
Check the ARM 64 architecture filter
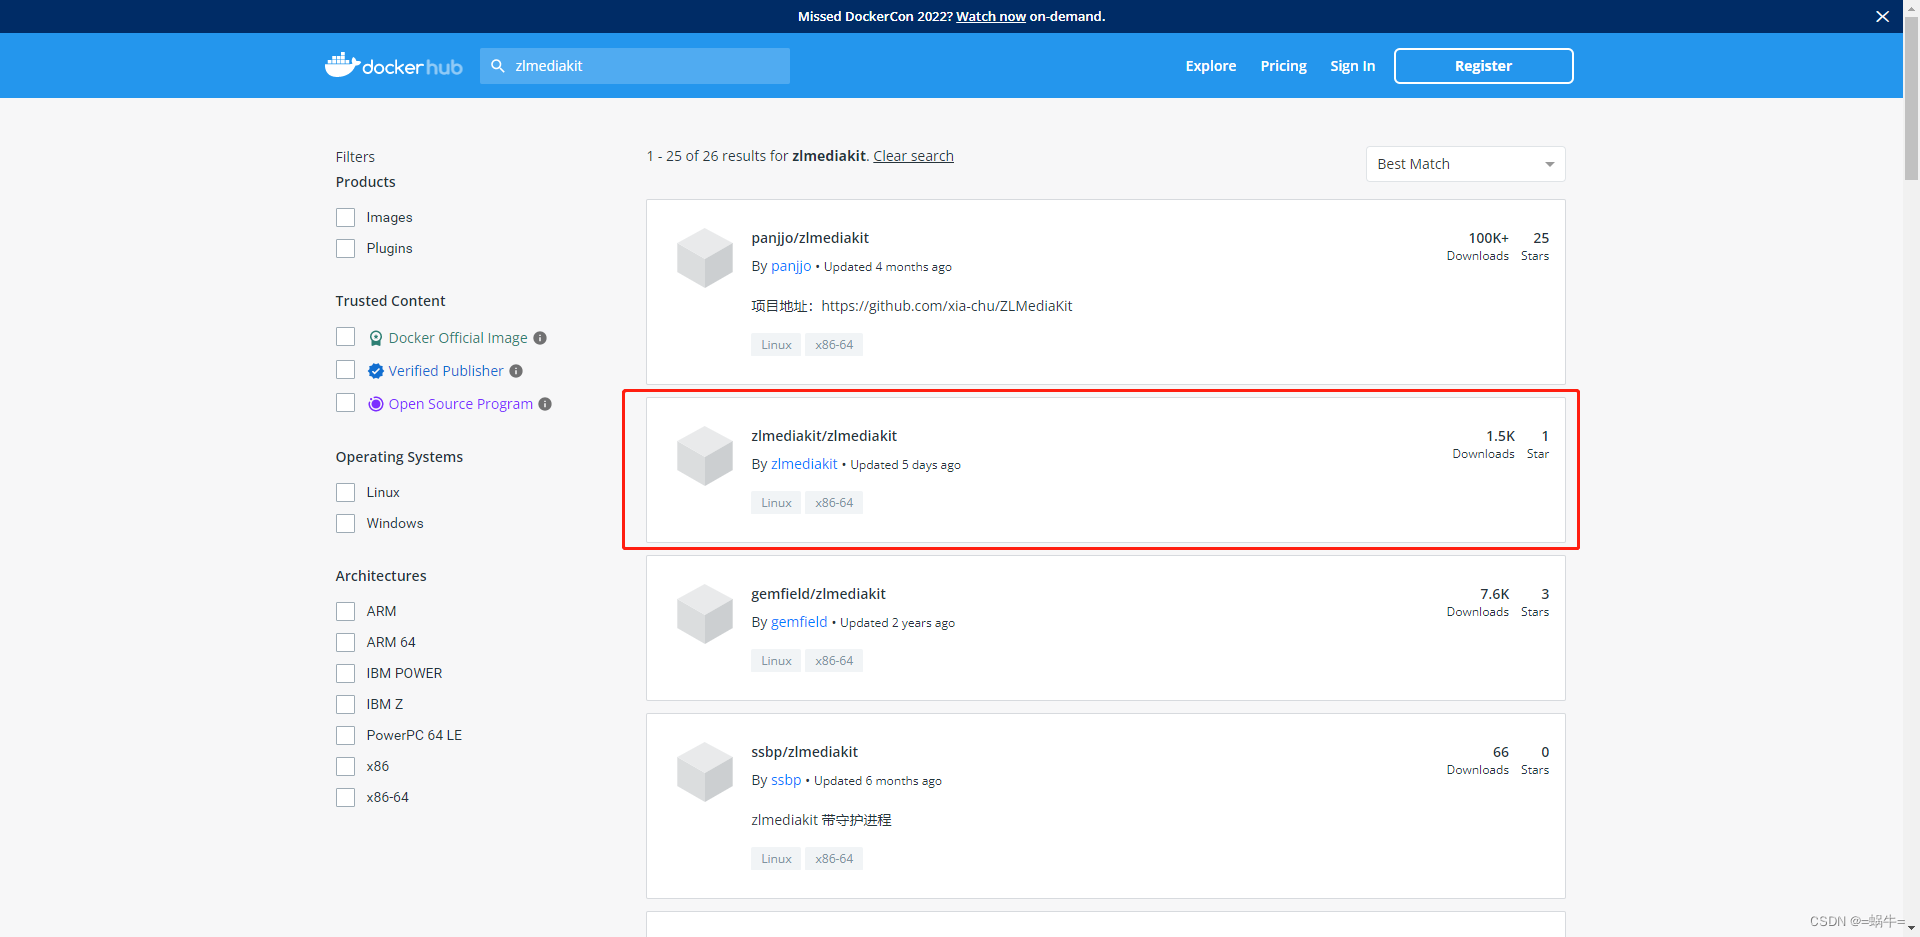pos(346,642)
